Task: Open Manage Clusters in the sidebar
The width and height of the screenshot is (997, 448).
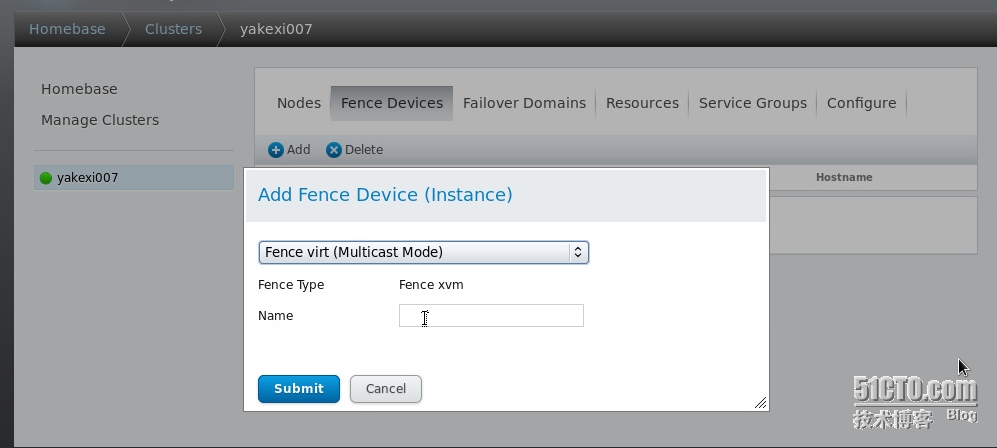Action: 100,120
